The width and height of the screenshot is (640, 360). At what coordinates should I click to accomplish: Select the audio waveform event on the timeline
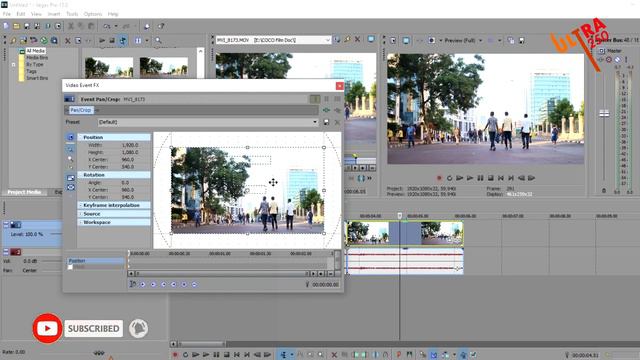coord(405,261)
